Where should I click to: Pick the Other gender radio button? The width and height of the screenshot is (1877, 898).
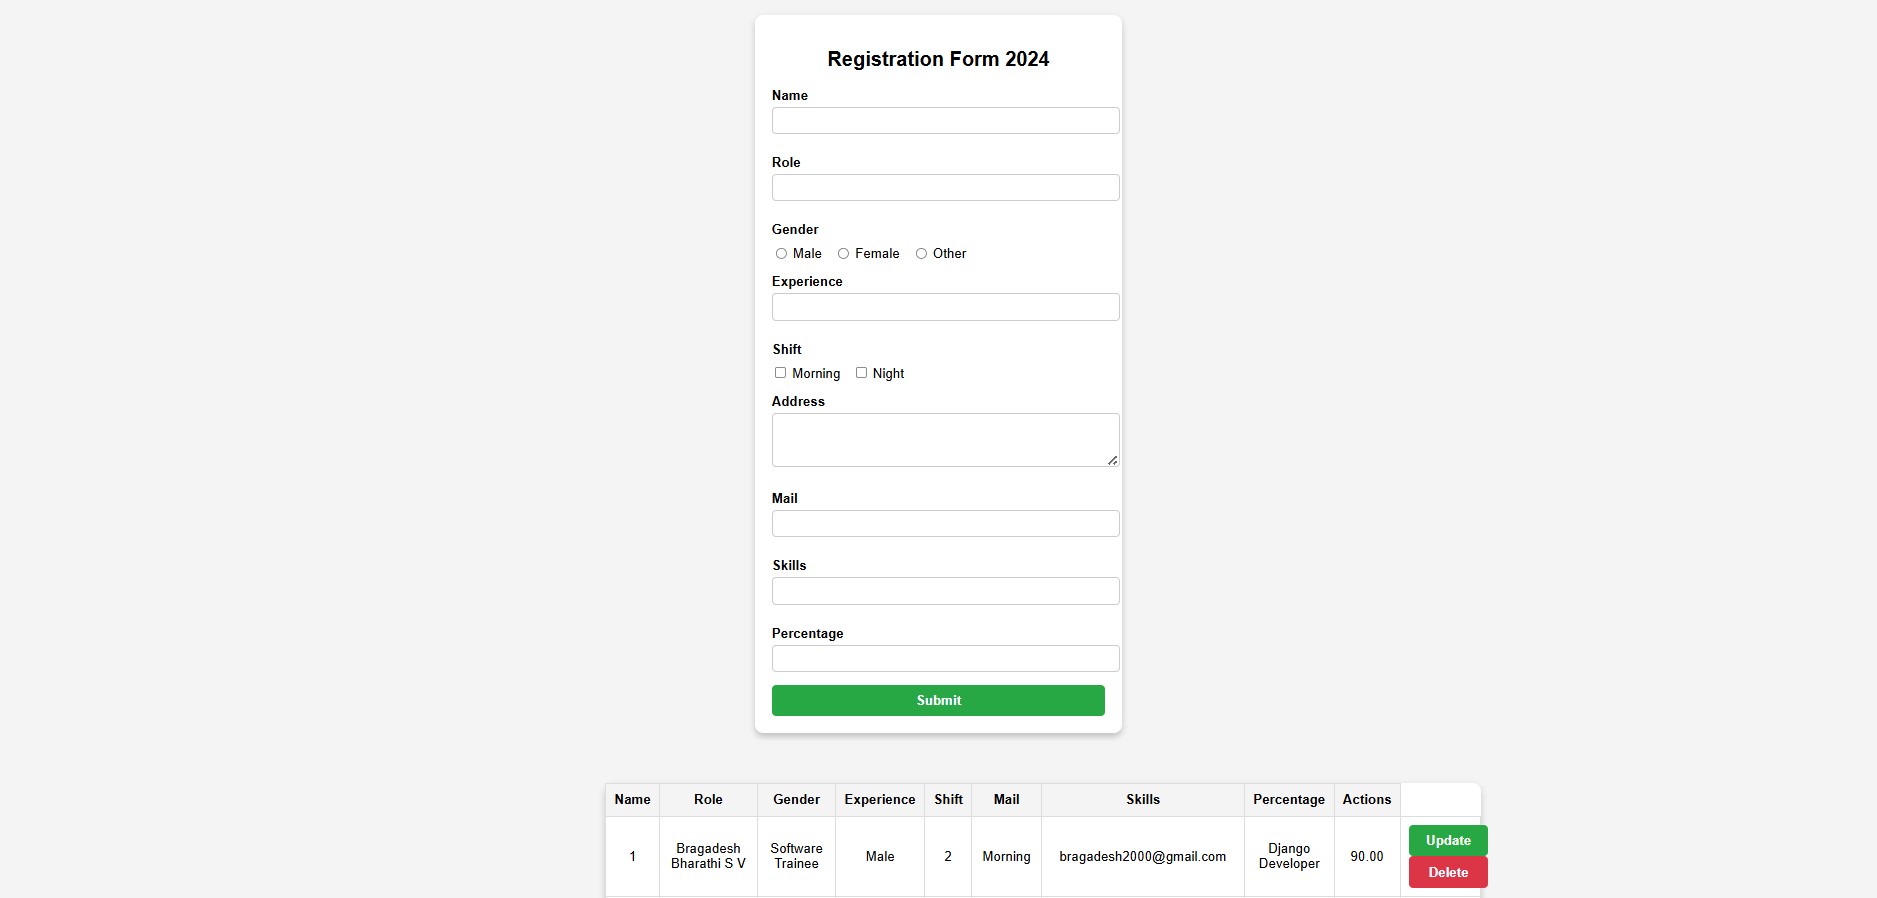point(922,254)
